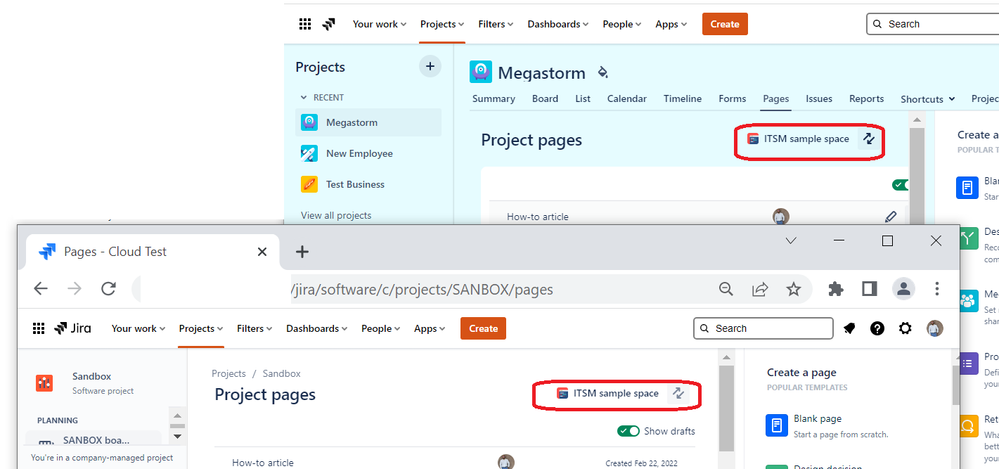Screen dimensions: 999x469
Task: Open Jira settings gear icon
Action: [x=905, y=329]
